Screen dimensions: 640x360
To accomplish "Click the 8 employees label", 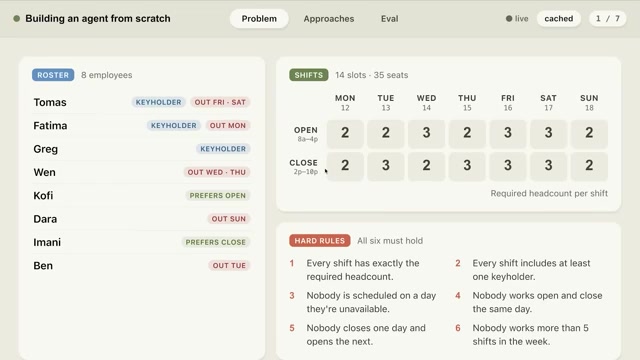I will (x=107, y=75).
